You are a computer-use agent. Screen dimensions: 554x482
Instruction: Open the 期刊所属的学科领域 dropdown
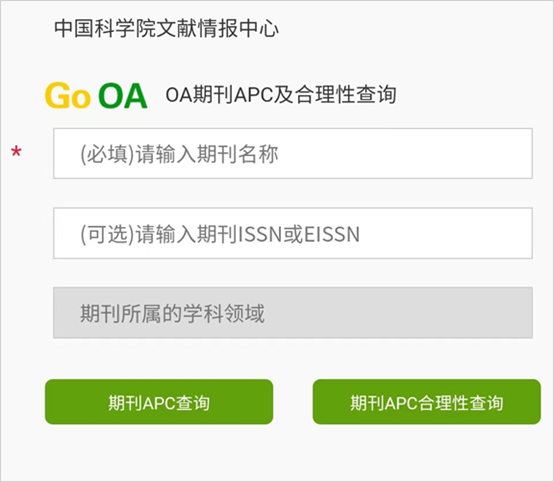(293, 313)
